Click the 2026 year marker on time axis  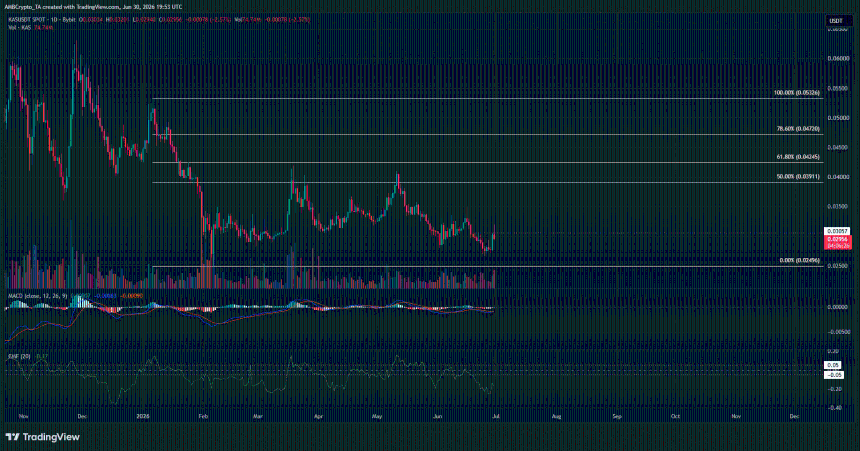(x=144, y=416)
